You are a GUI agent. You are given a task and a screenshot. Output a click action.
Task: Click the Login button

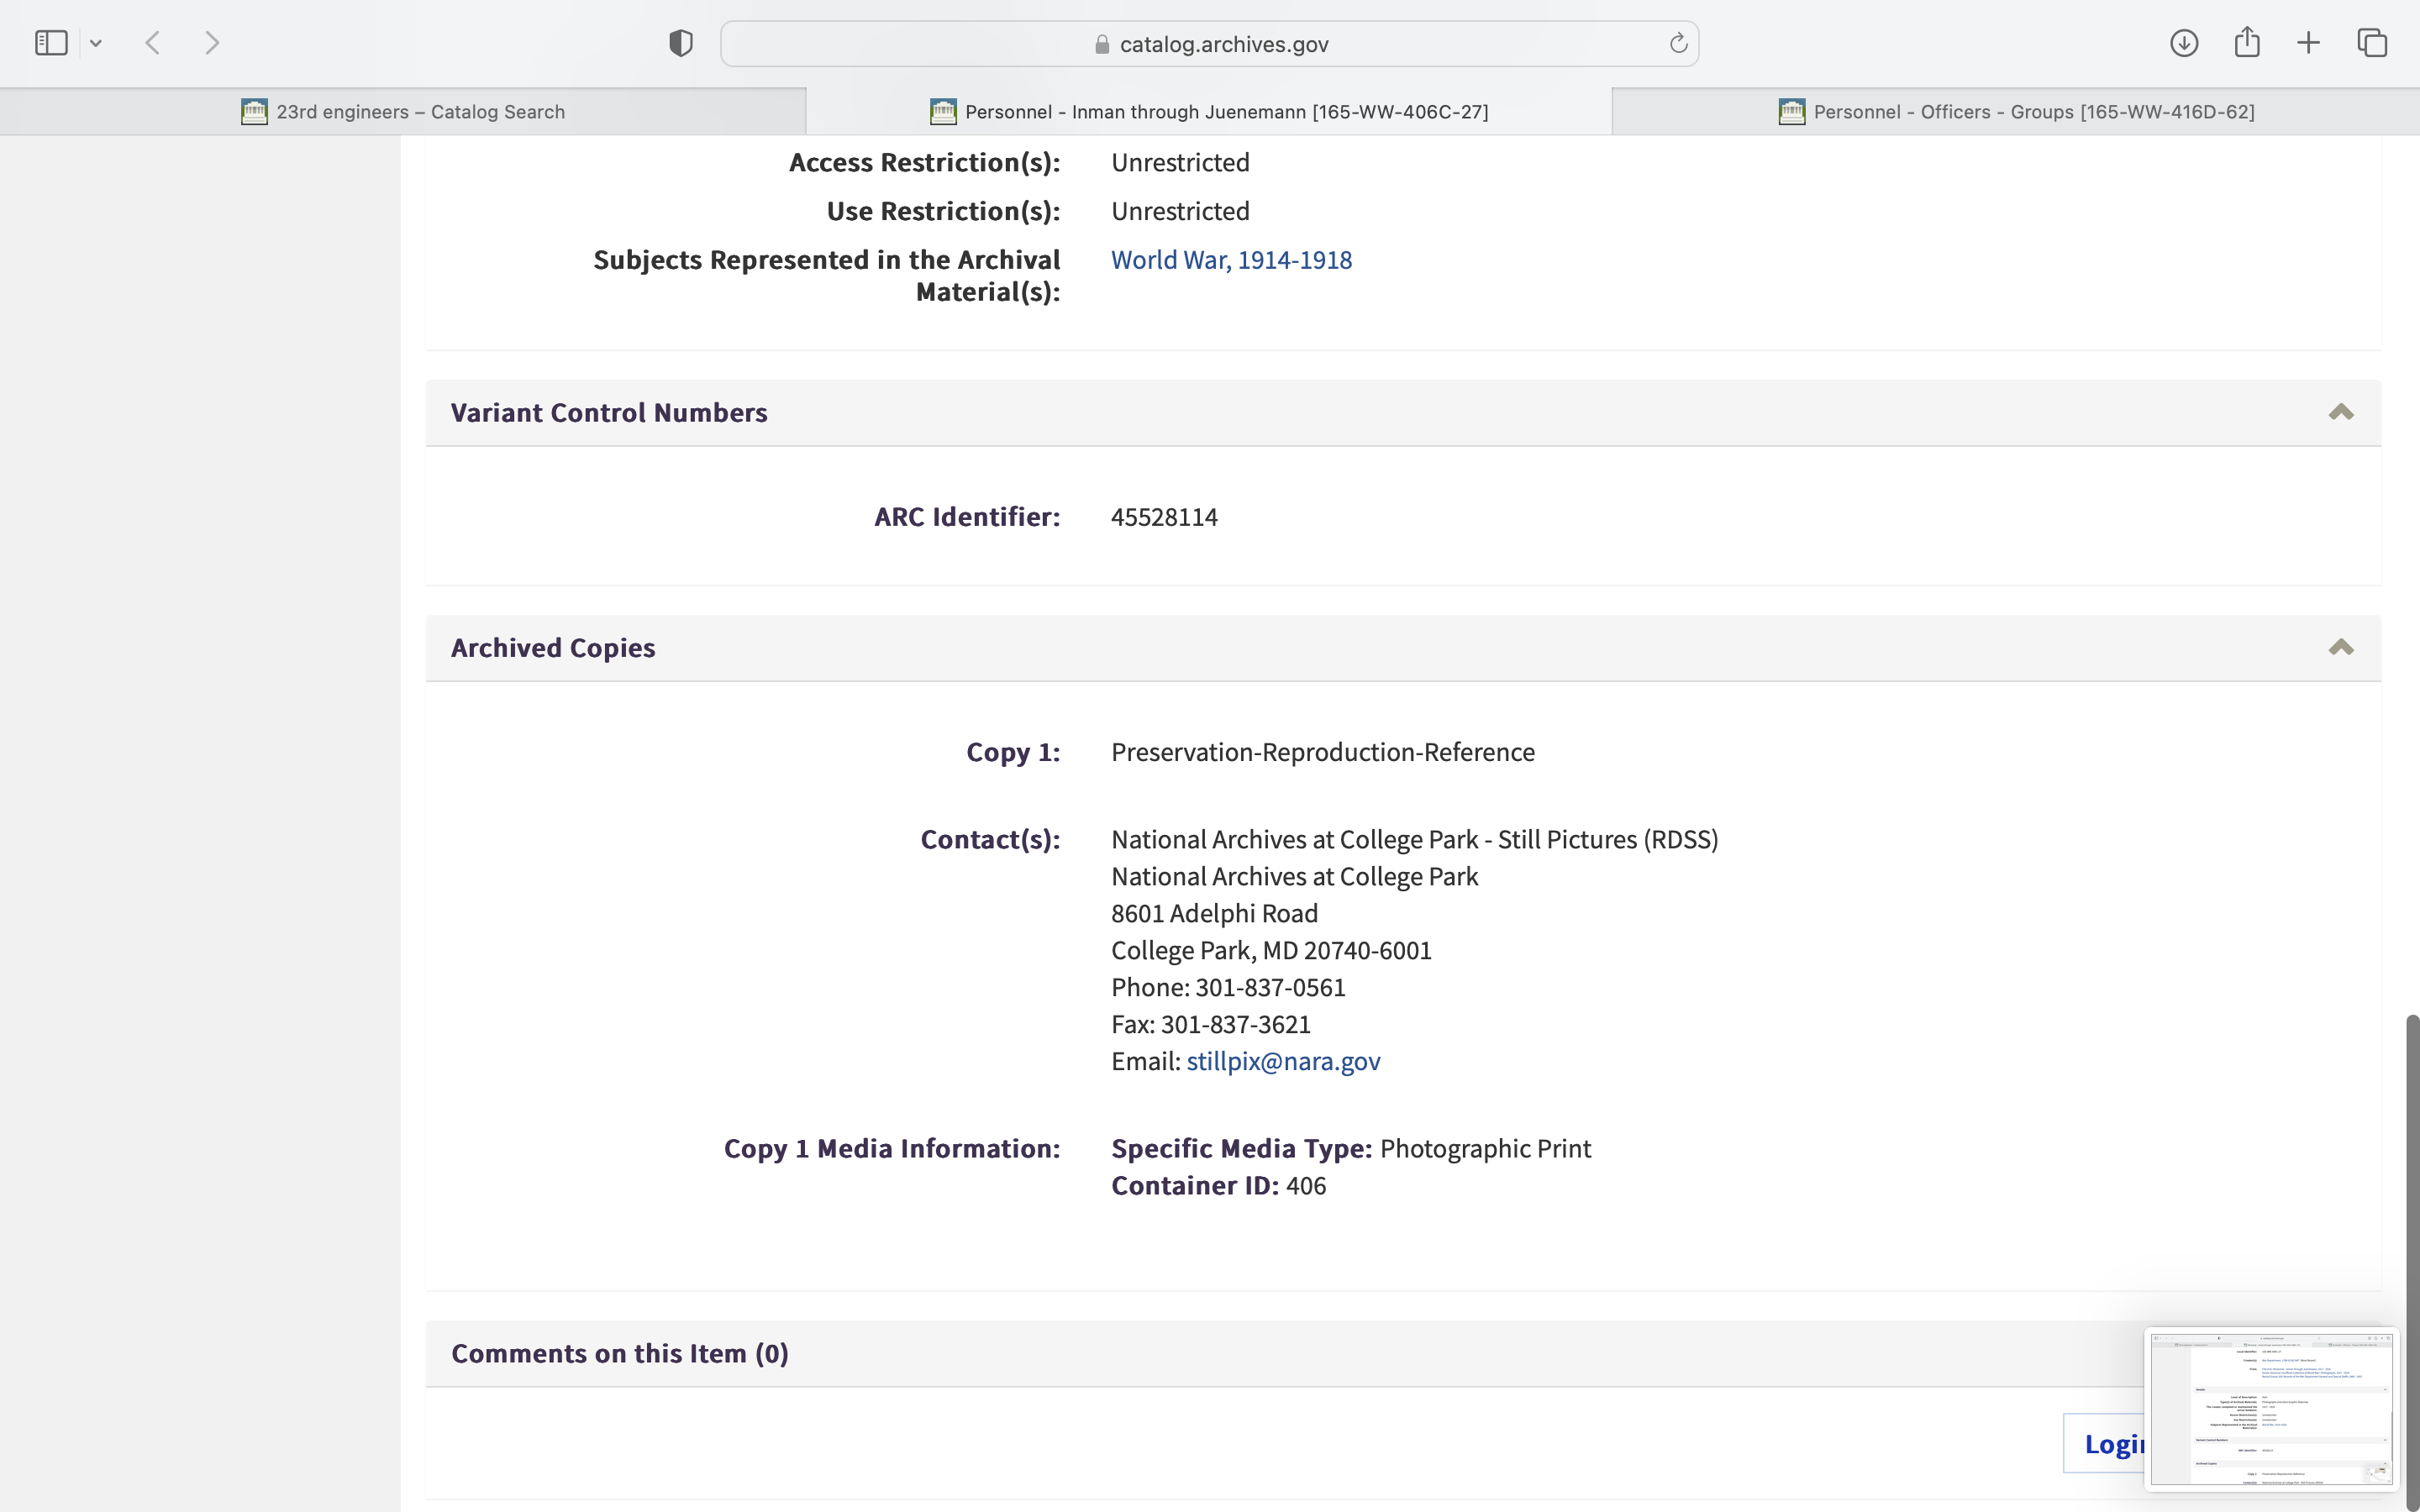[x=2105, y=1443]
